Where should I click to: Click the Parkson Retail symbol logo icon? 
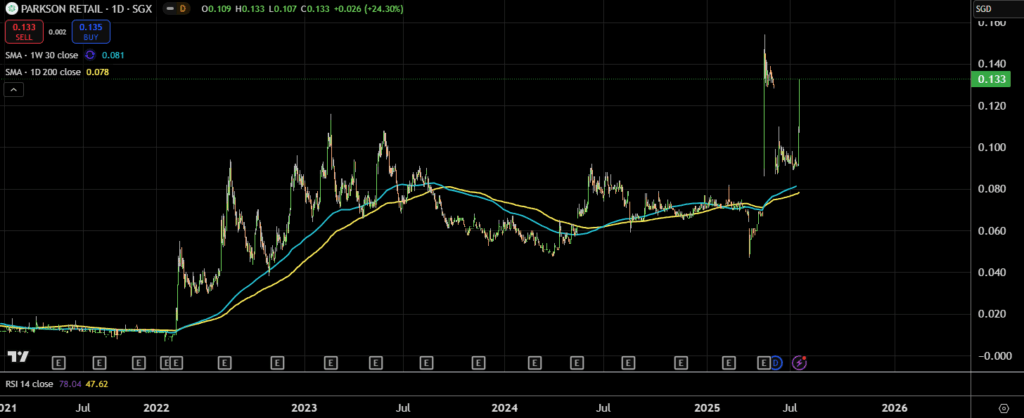8,9
